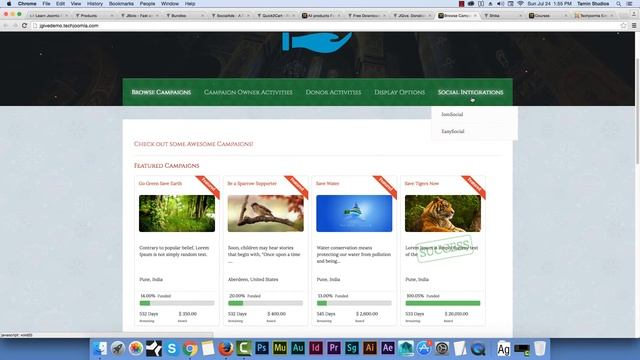Launch After Effects (Ae) from dock
640x360 pixels.
click(387, 348)
